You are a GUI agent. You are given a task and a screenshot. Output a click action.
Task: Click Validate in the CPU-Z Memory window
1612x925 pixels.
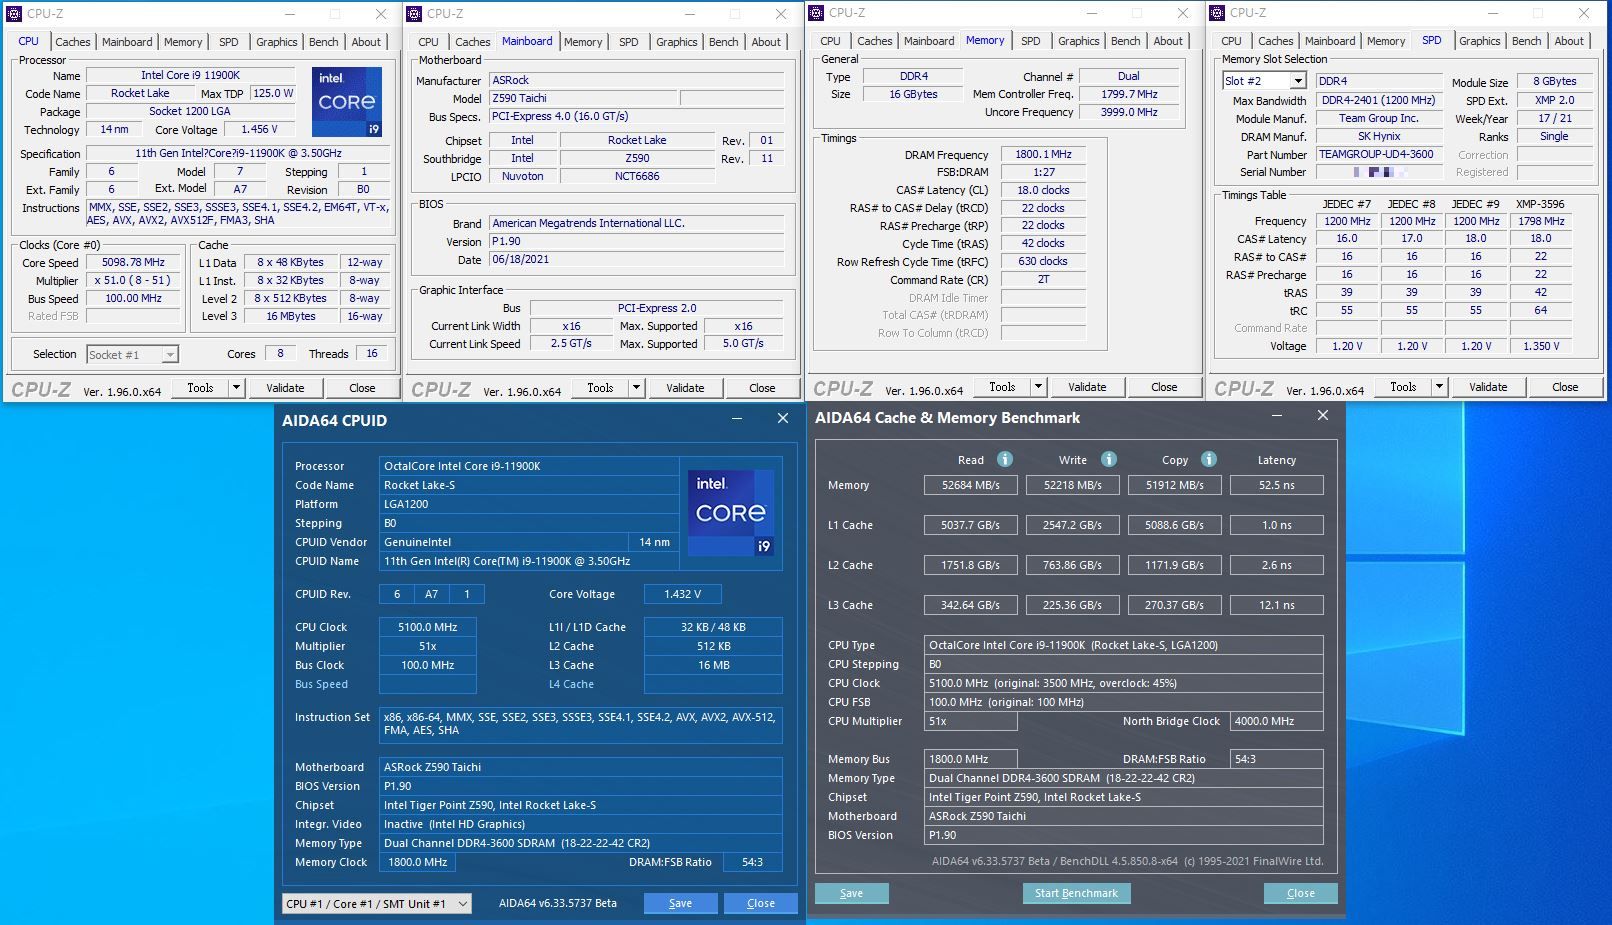click(1087, 387)
